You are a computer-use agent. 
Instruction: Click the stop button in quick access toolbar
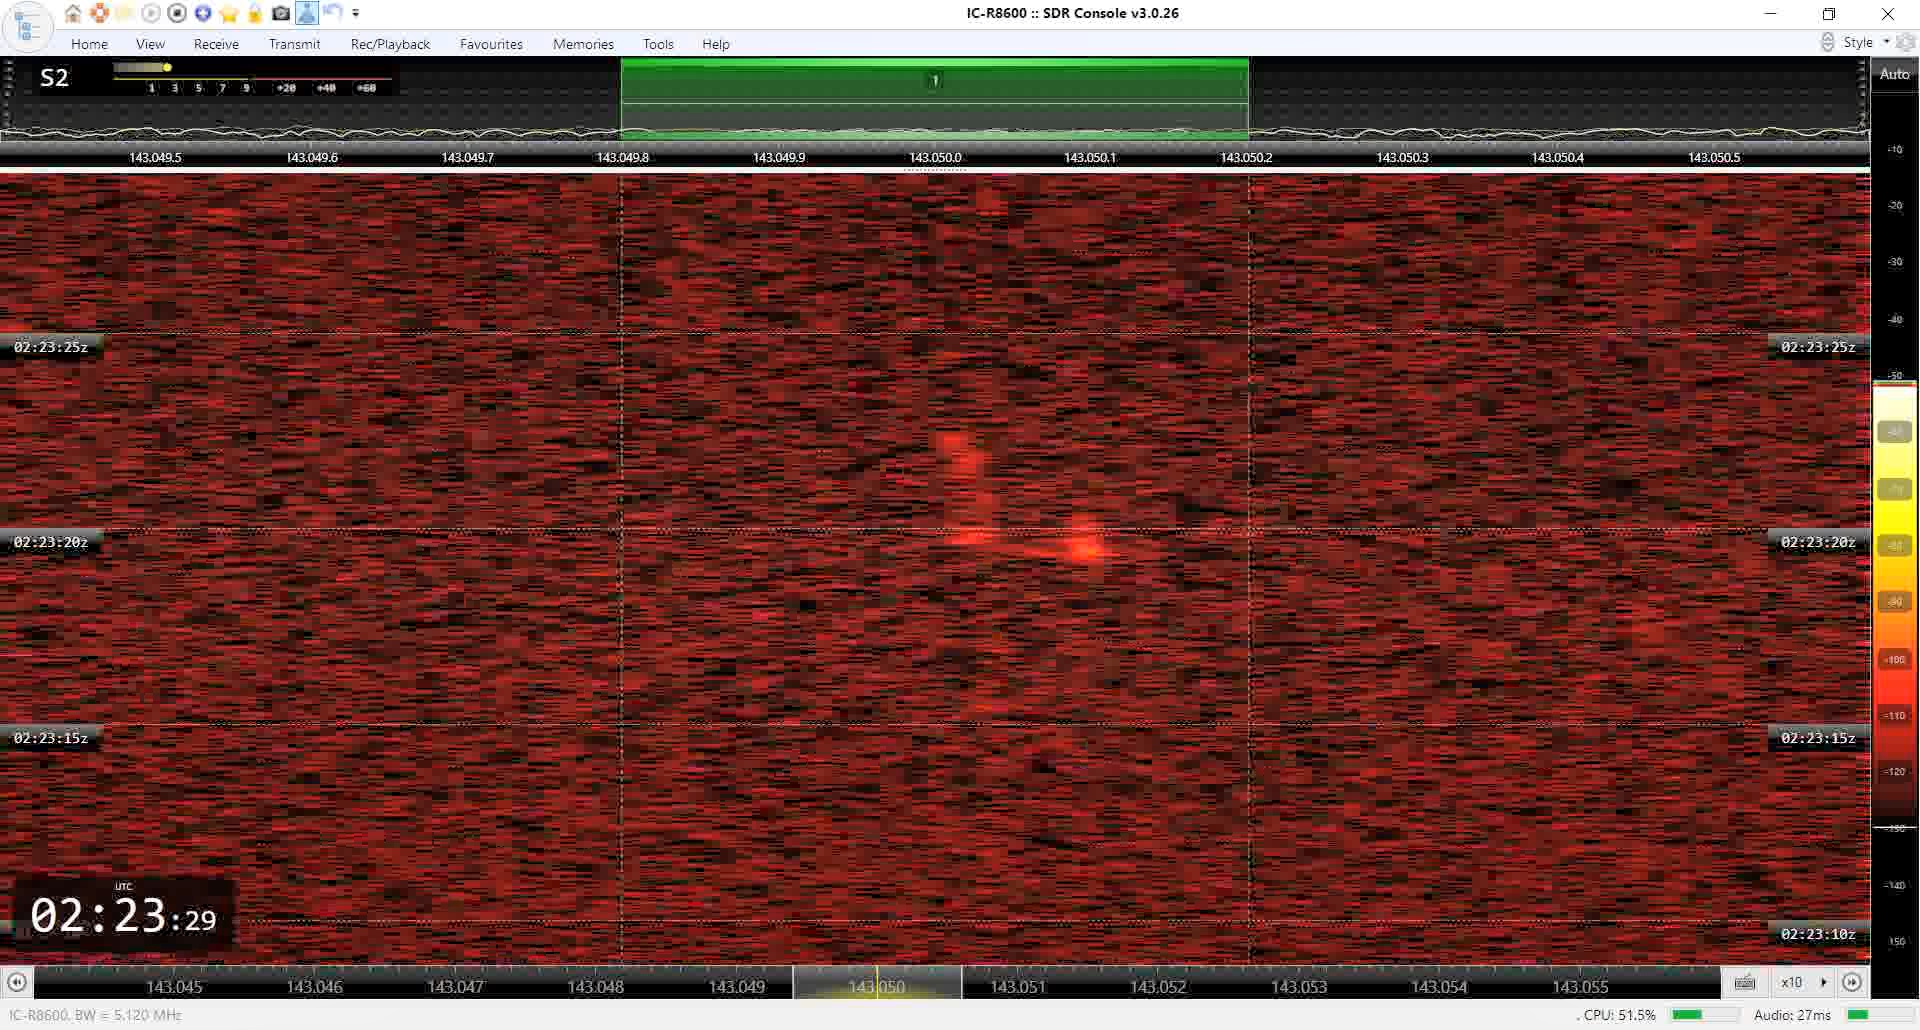pyautogui.click(x=177, y=13)
